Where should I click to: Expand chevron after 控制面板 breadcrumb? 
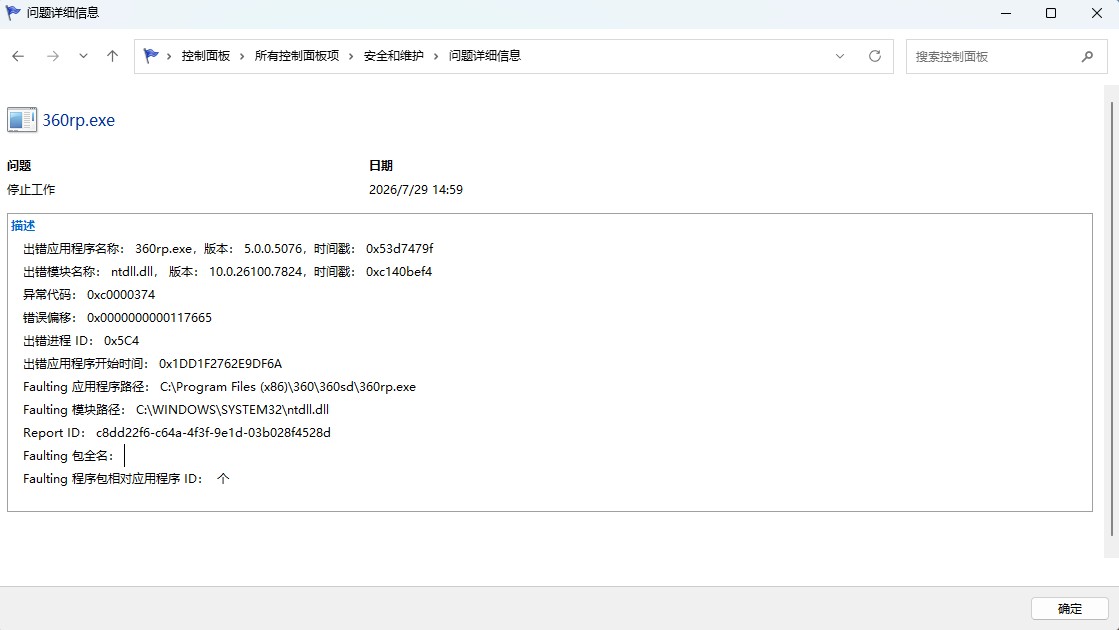[242, 56]
